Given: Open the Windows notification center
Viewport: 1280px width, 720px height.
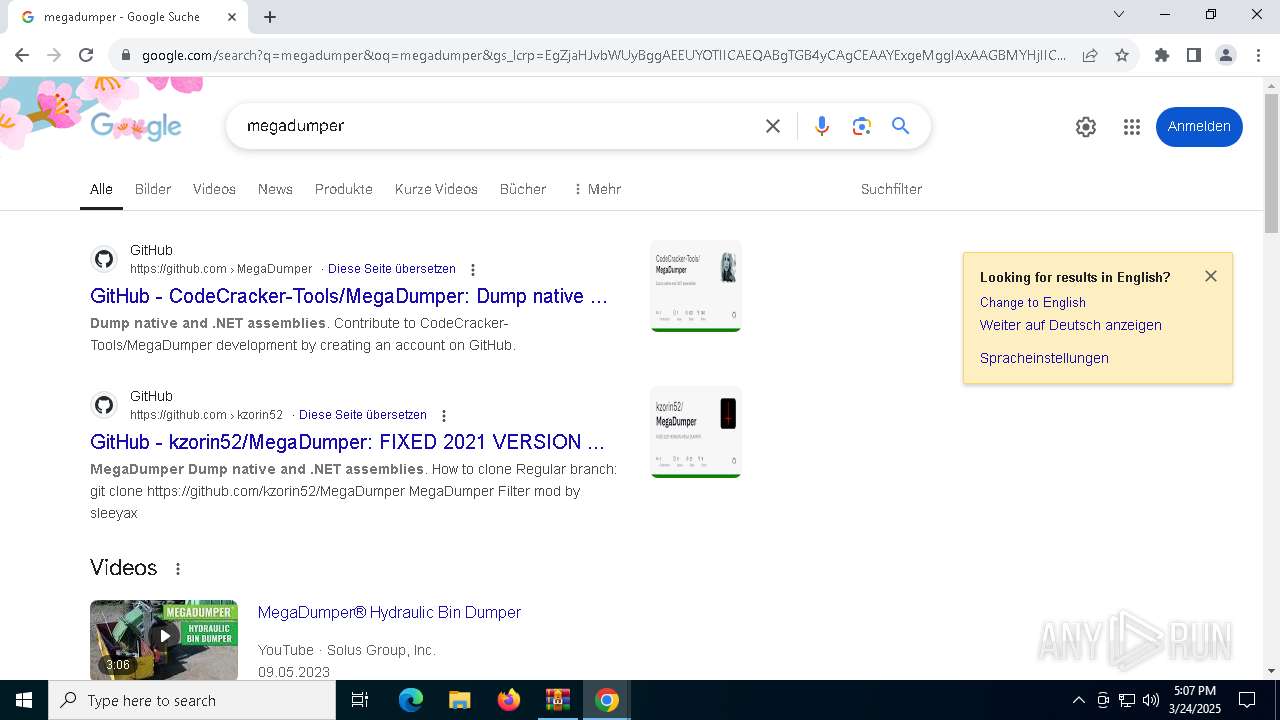Looking at the screenshot, I should tap(1247, 700).
